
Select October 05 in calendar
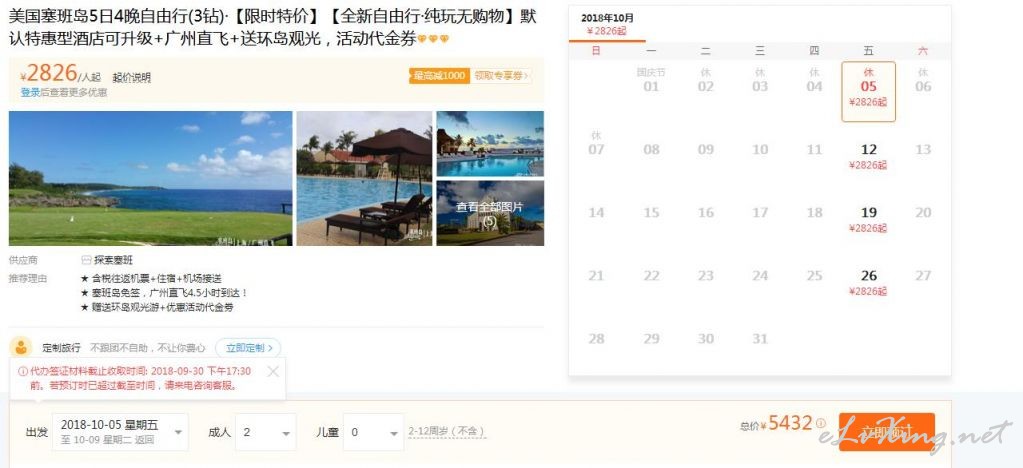click(868, 91)
